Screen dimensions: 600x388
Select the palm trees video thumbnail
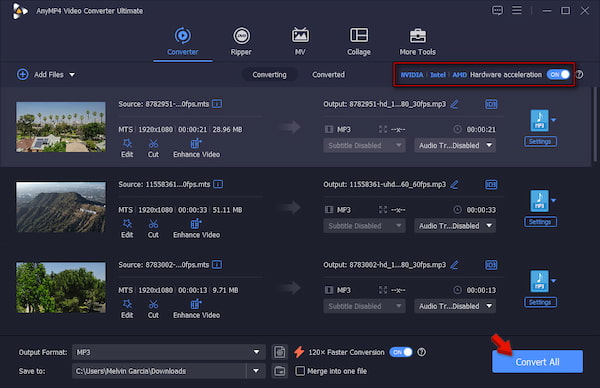pyautogui.click(x=61, y=127)
